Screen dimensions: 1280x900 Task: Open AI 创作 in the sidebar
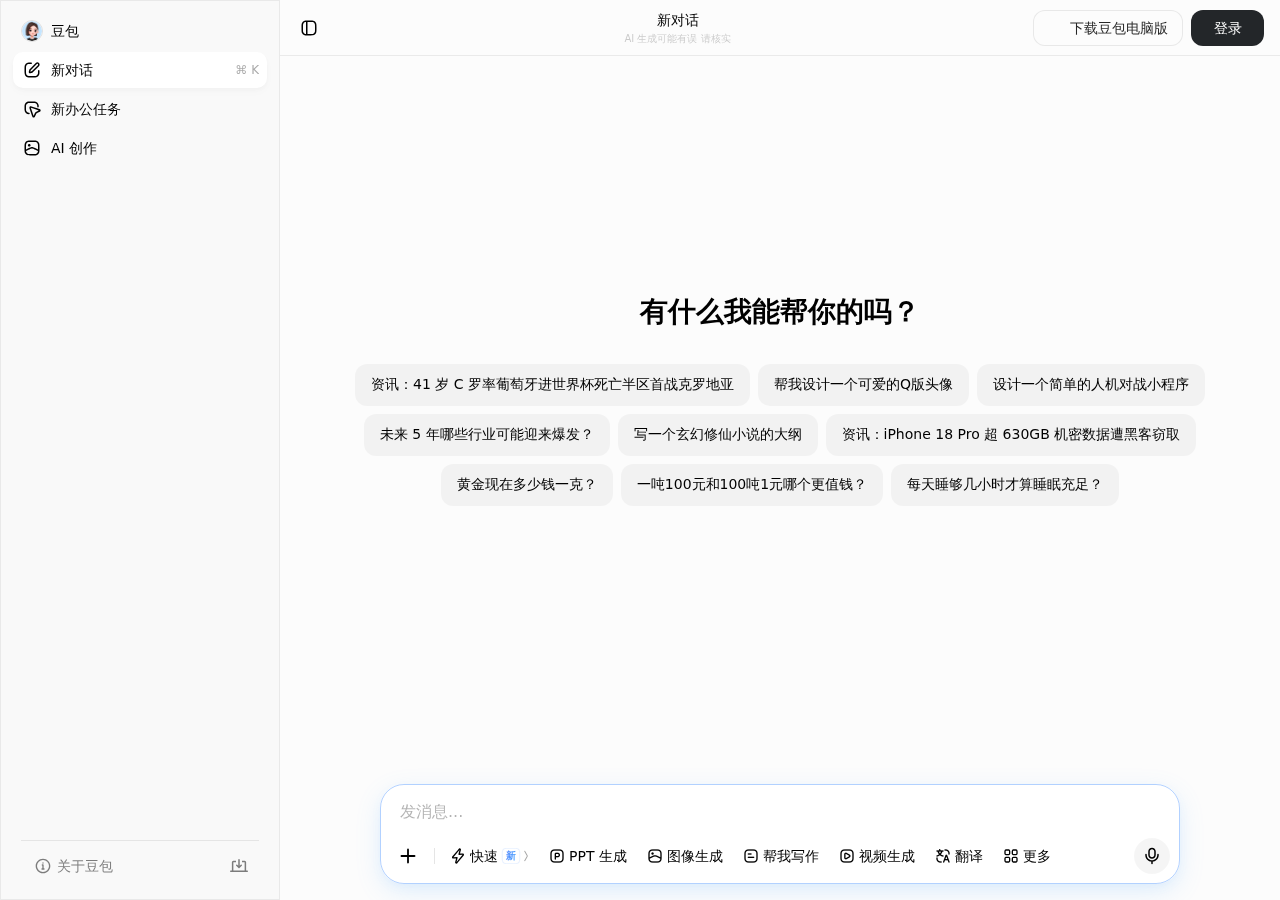click(140, 148)
